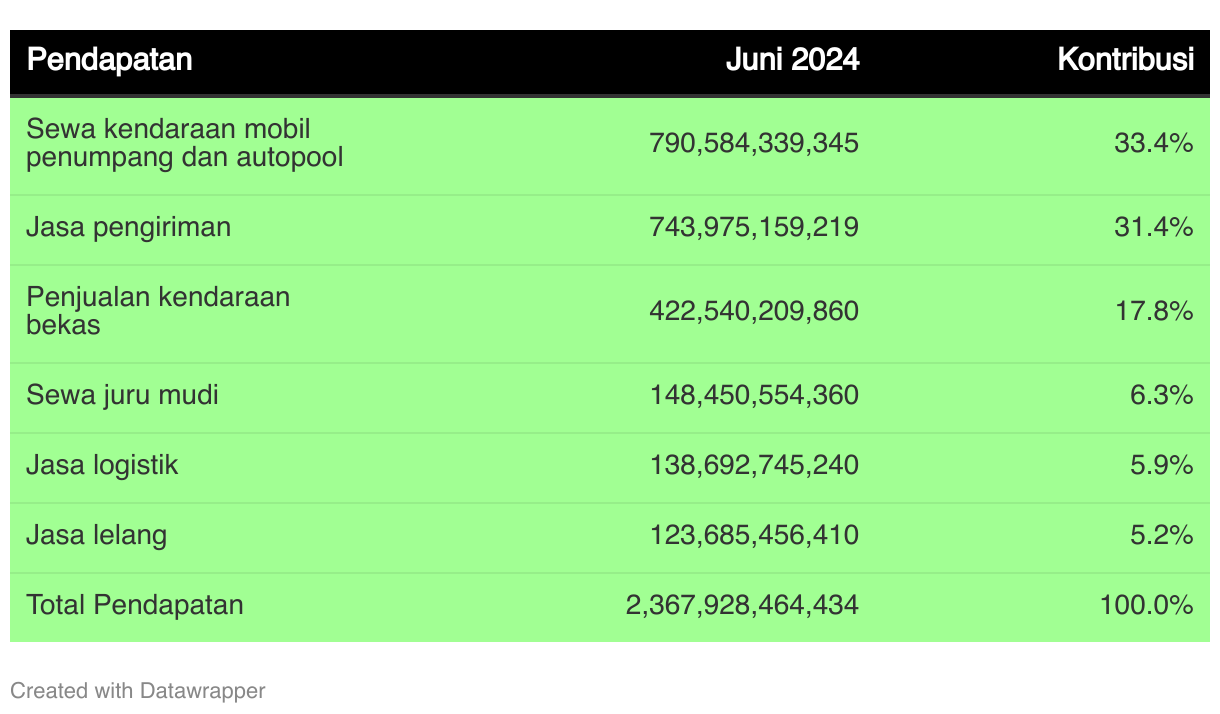Click the 5.2% contribution cell
The height and width of the screenshot is (714, 1220).
click(x=1162, y=535)
